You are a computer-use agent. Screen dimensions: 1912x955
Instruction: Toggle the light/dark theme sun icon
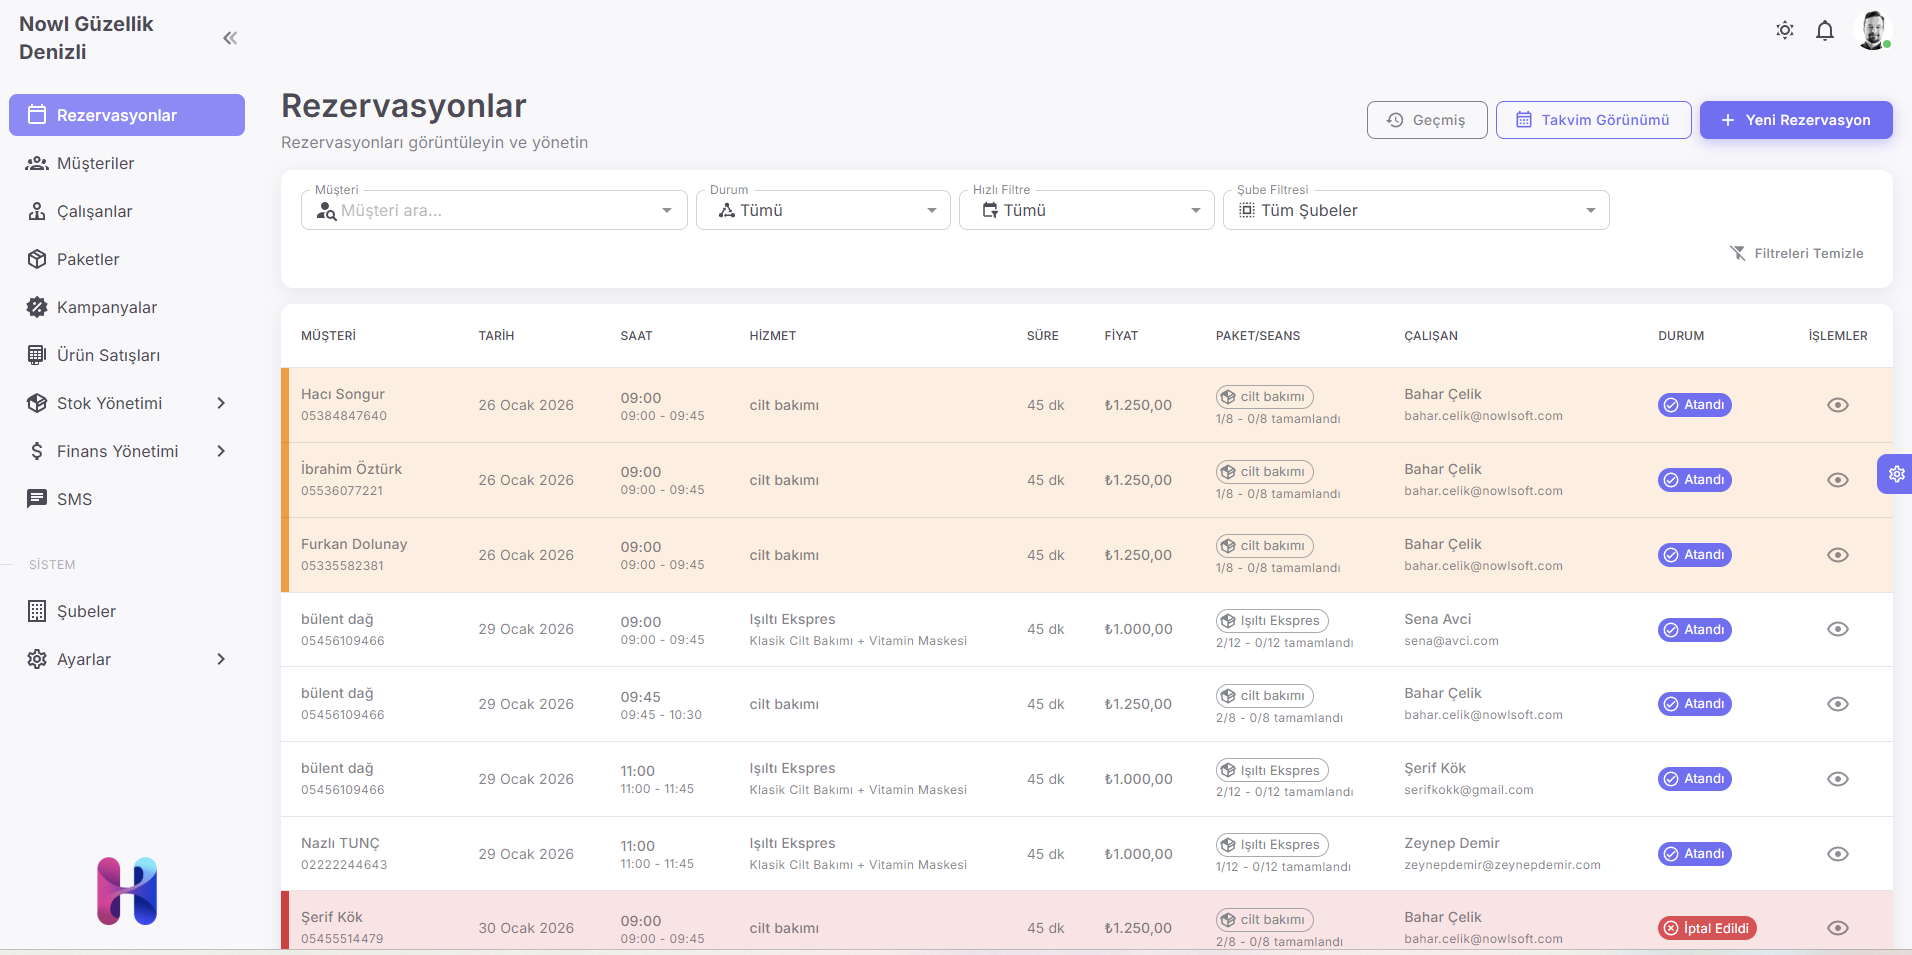tap(1784, 30)
